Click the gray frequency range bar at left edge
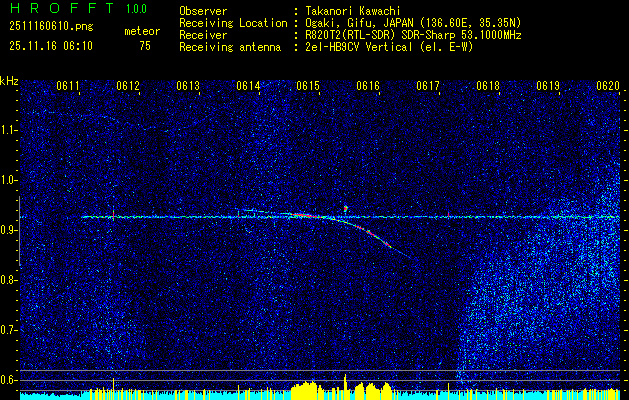Image resolution: width=629 pixels, height=400 pixels. pos(19,231)
